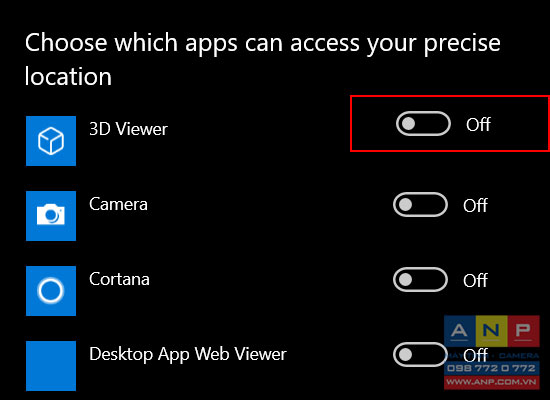Click the Off text beside Camera
The height and width of the screenshot is (400, 550).
475,205
